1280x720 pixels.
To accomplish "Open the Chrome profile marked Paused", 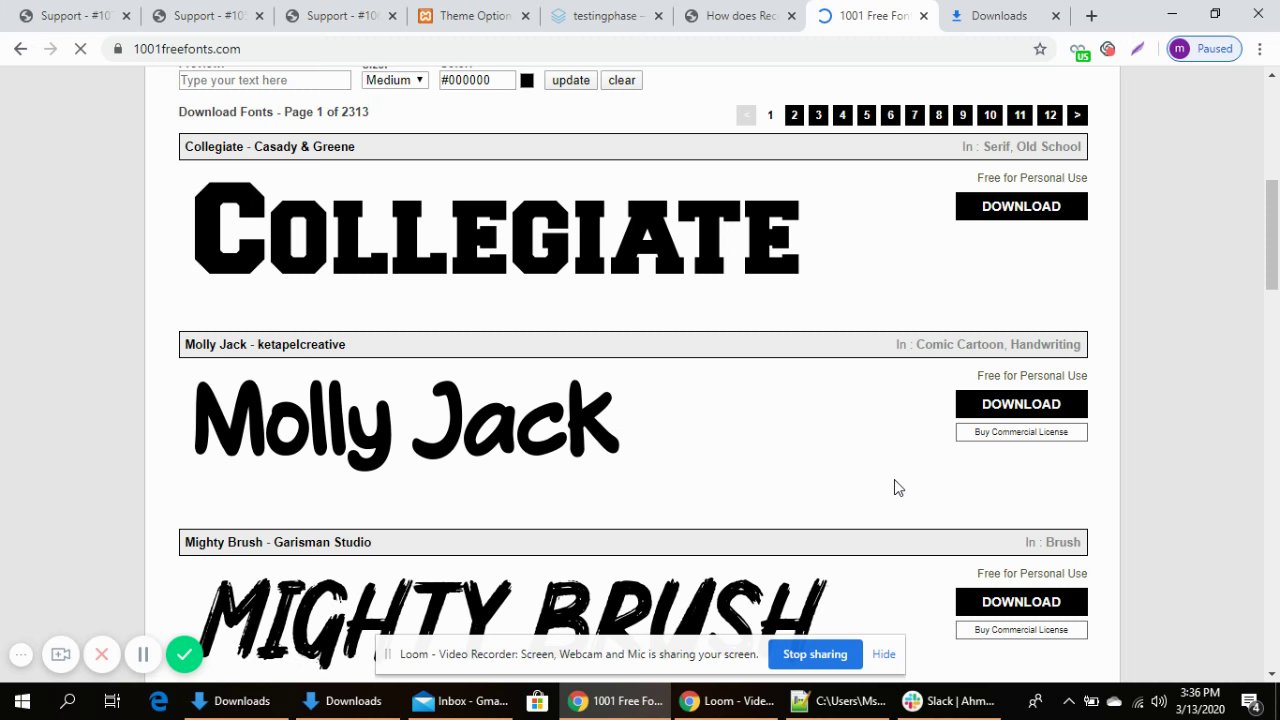I will click(1205, 49).
